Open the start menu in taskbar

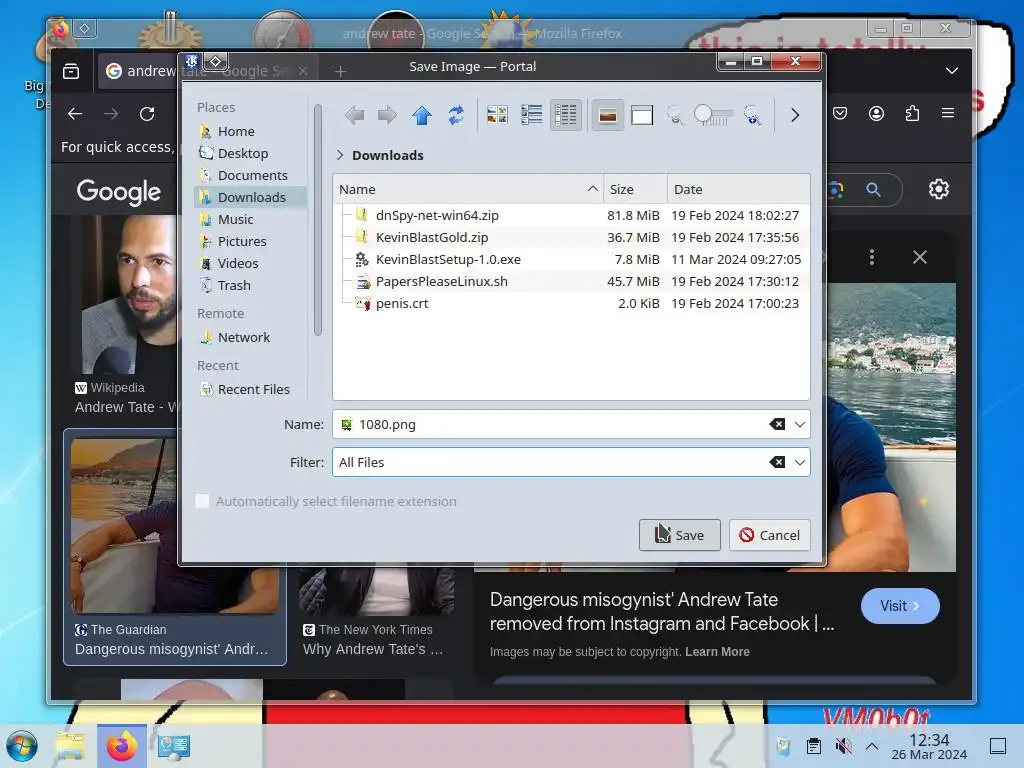[22, 746]
